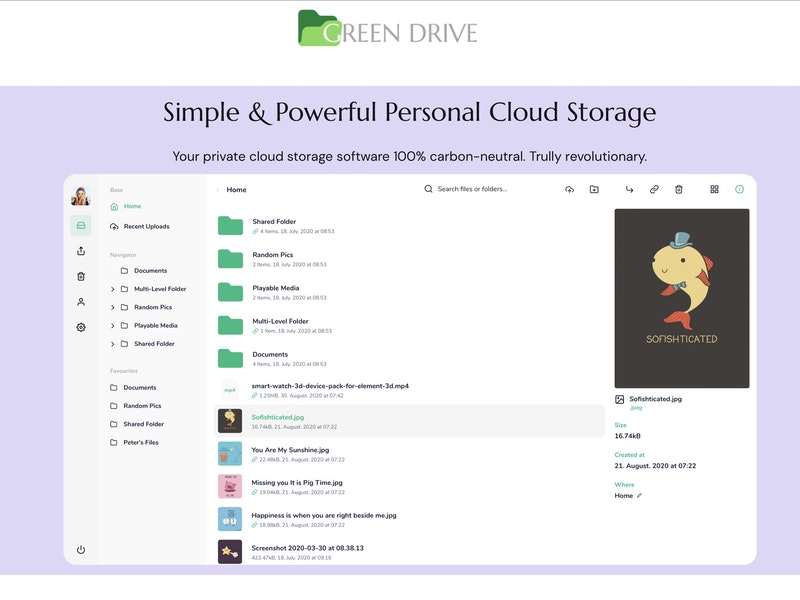Image resolution: width=800 pixels, height=600 pixels.
Task: Expand Random Pics in the Navigator
Action: point(114,307)
